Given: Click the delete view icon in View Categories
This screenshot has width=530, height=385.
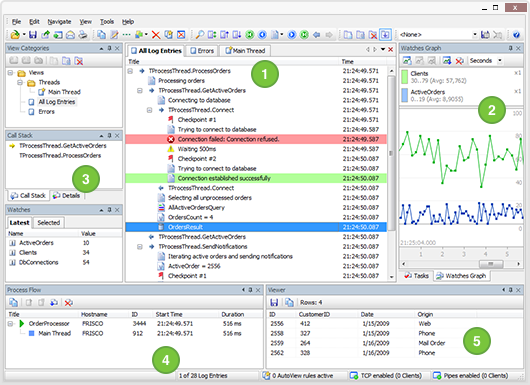Looking at the screenshot, I should pos(79,61).
